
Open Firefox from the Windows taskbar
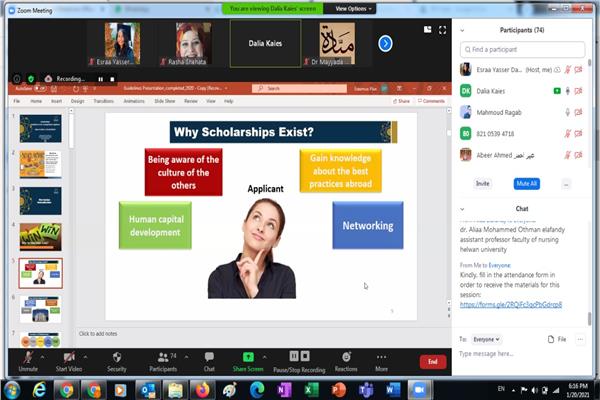[204, 389]
